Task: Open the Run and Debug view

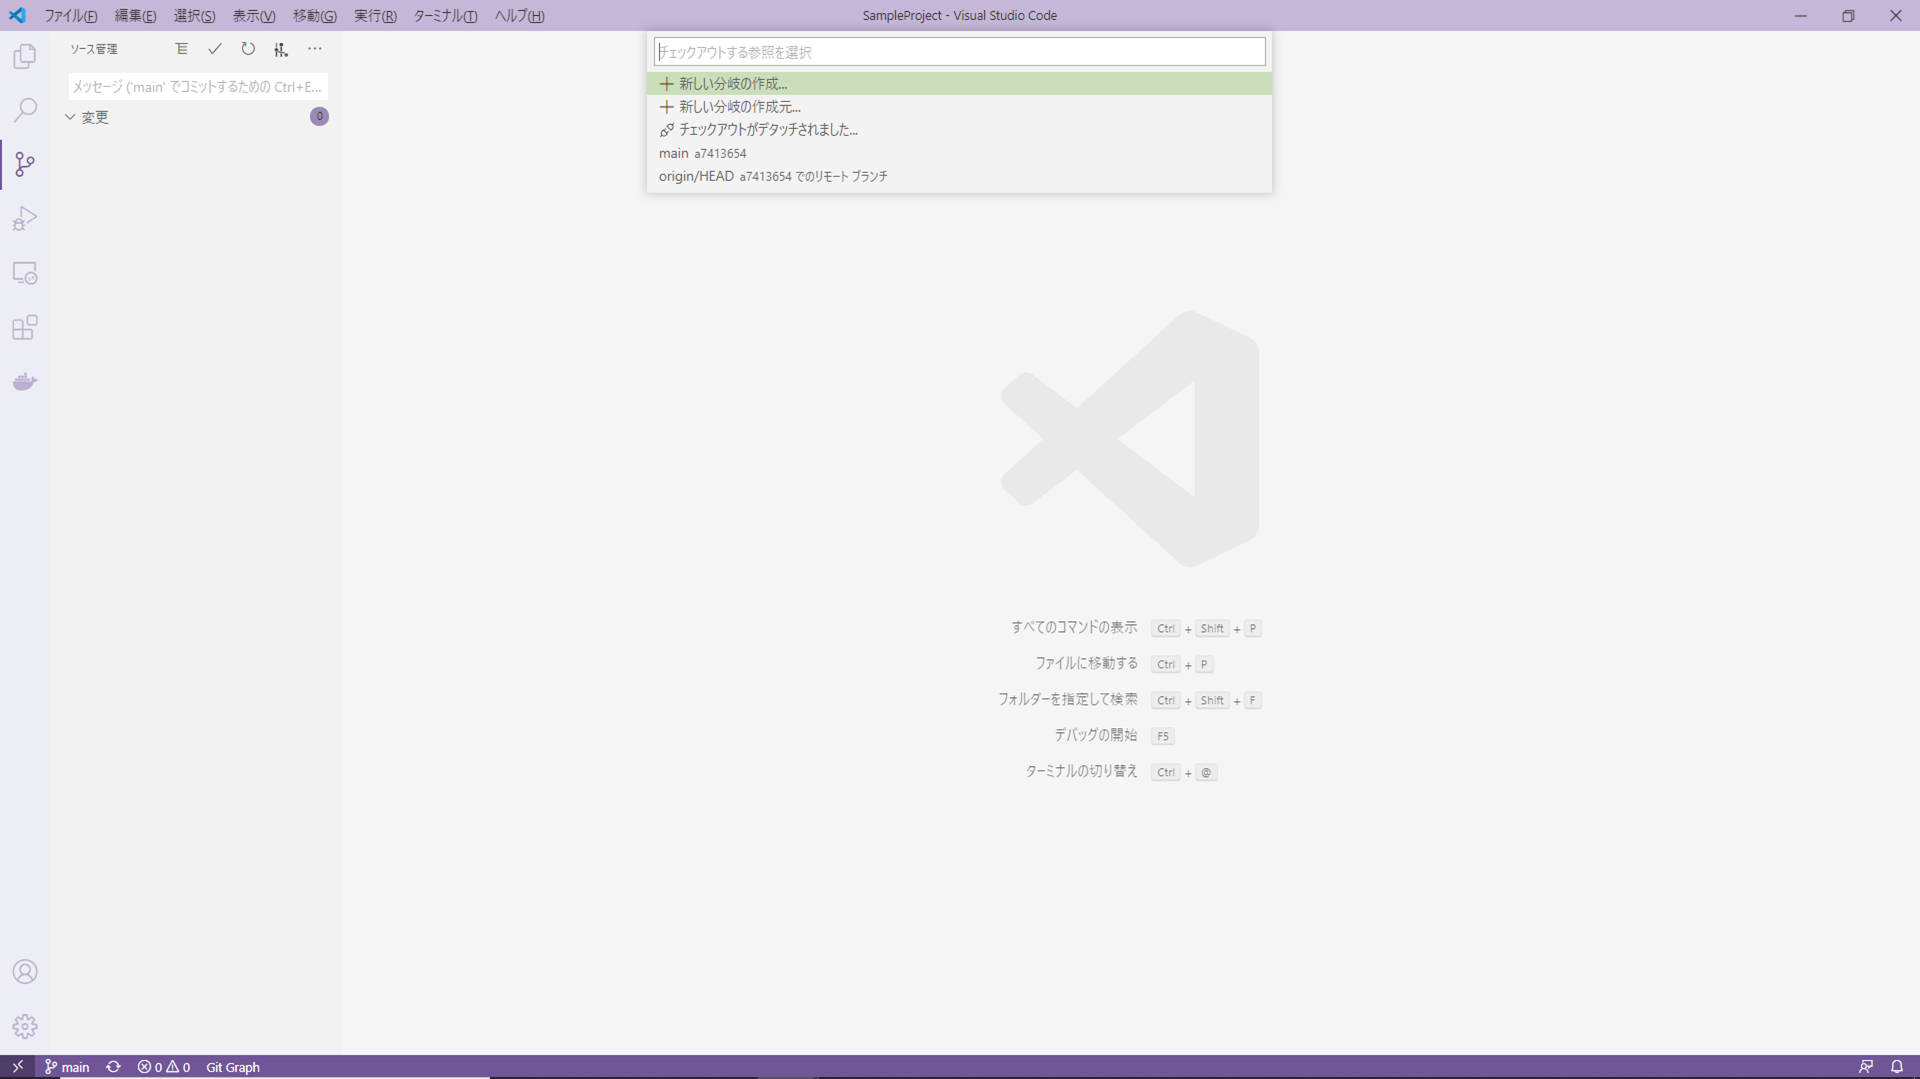Action: tap(25, 218)
